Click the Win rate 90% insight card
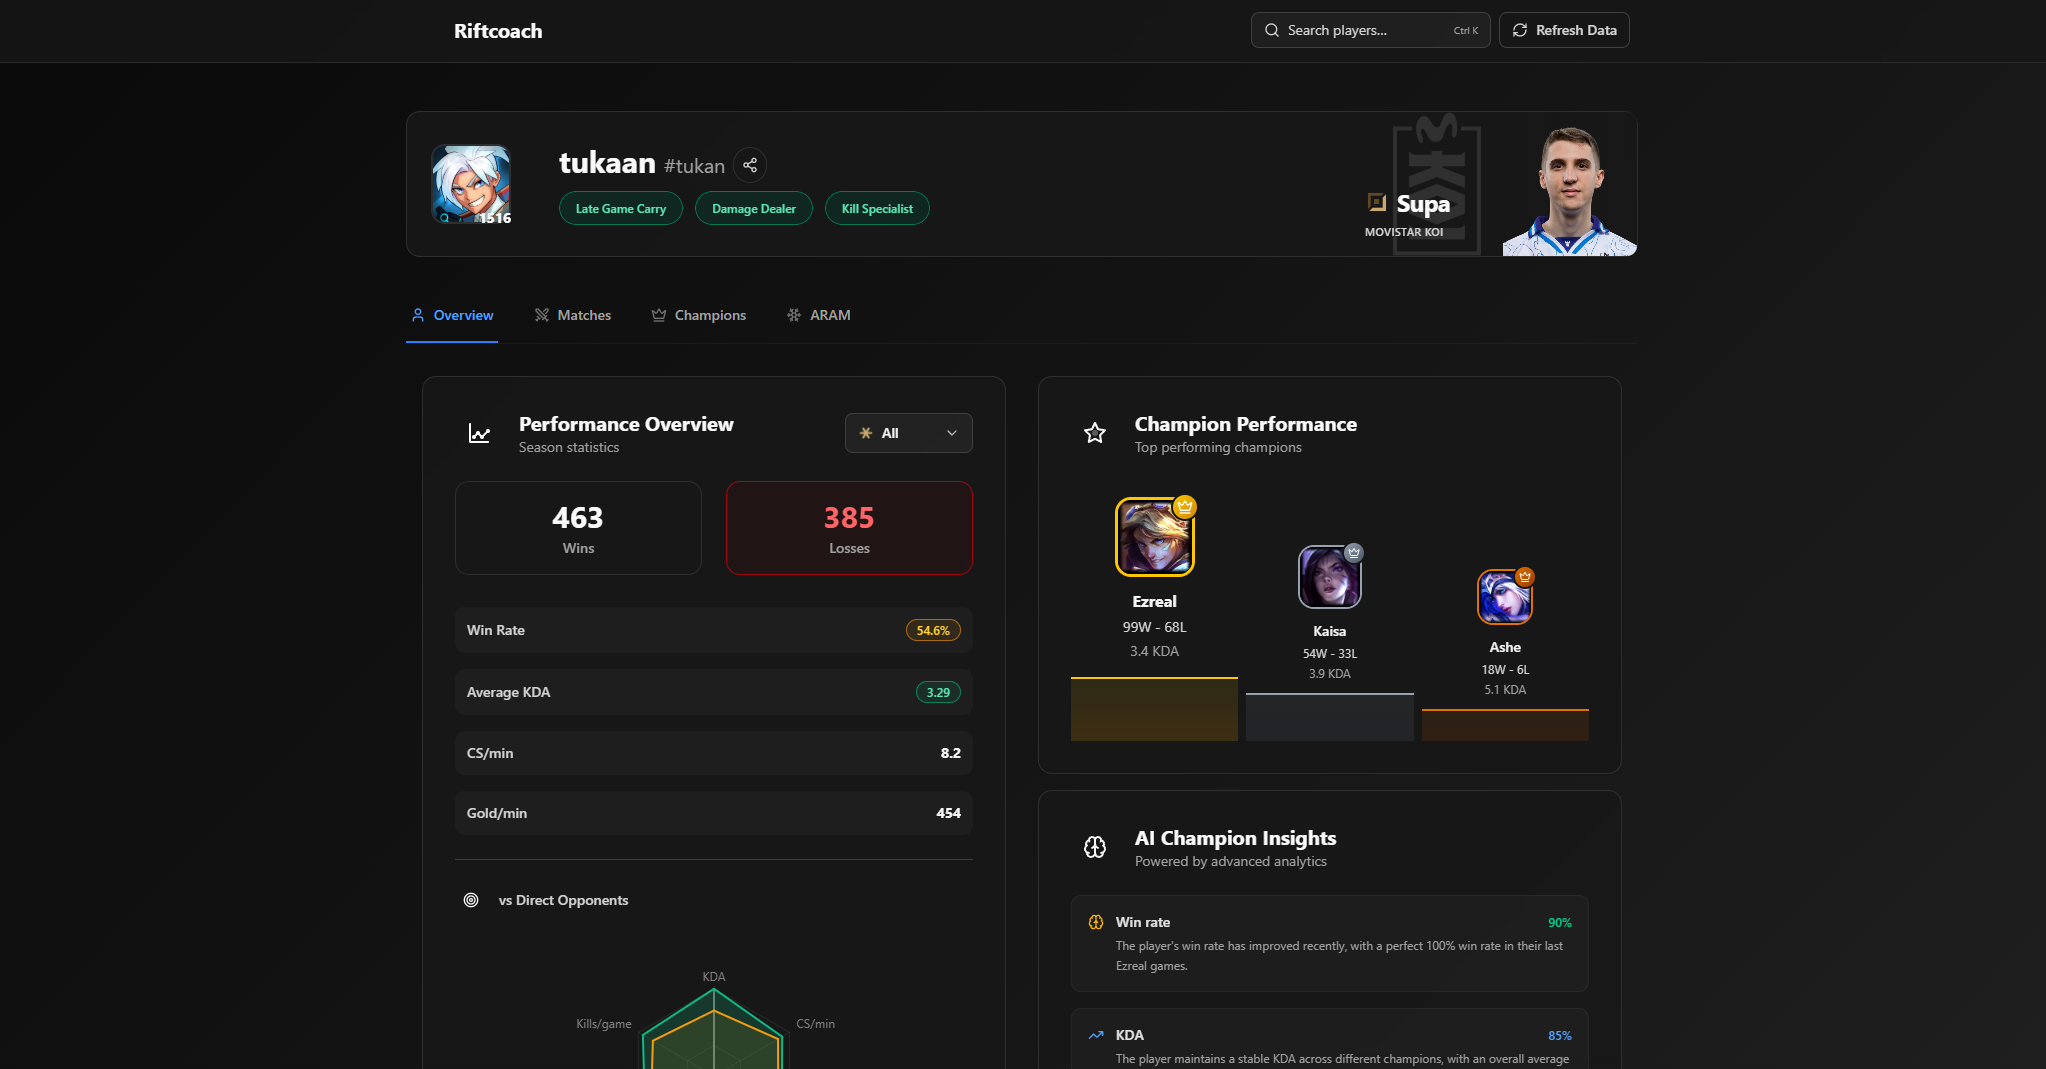The height and width of the screenshot is (1069, 2046). pyautogui.click(x=1329, y=943)
